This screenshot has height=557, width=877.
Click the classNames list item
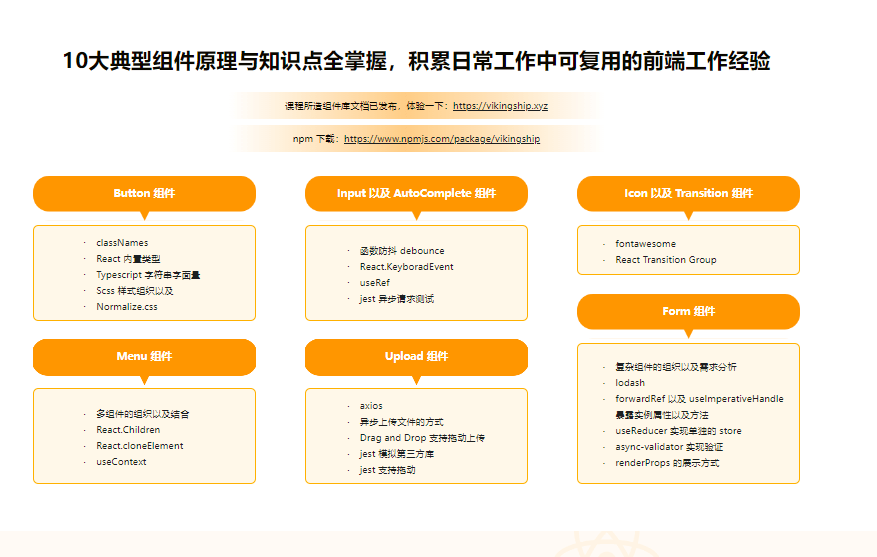(x=122, y=243)
